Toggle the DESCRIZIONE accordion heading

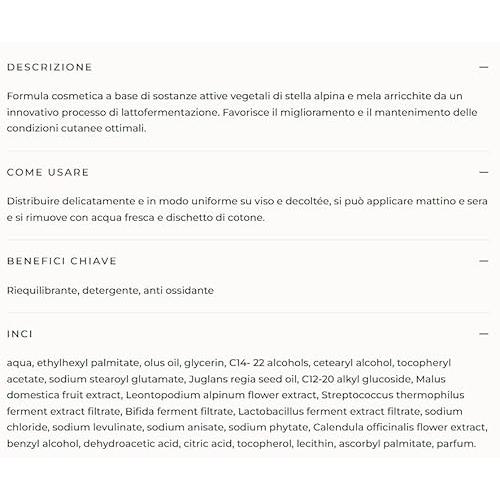tap(49, 67)
